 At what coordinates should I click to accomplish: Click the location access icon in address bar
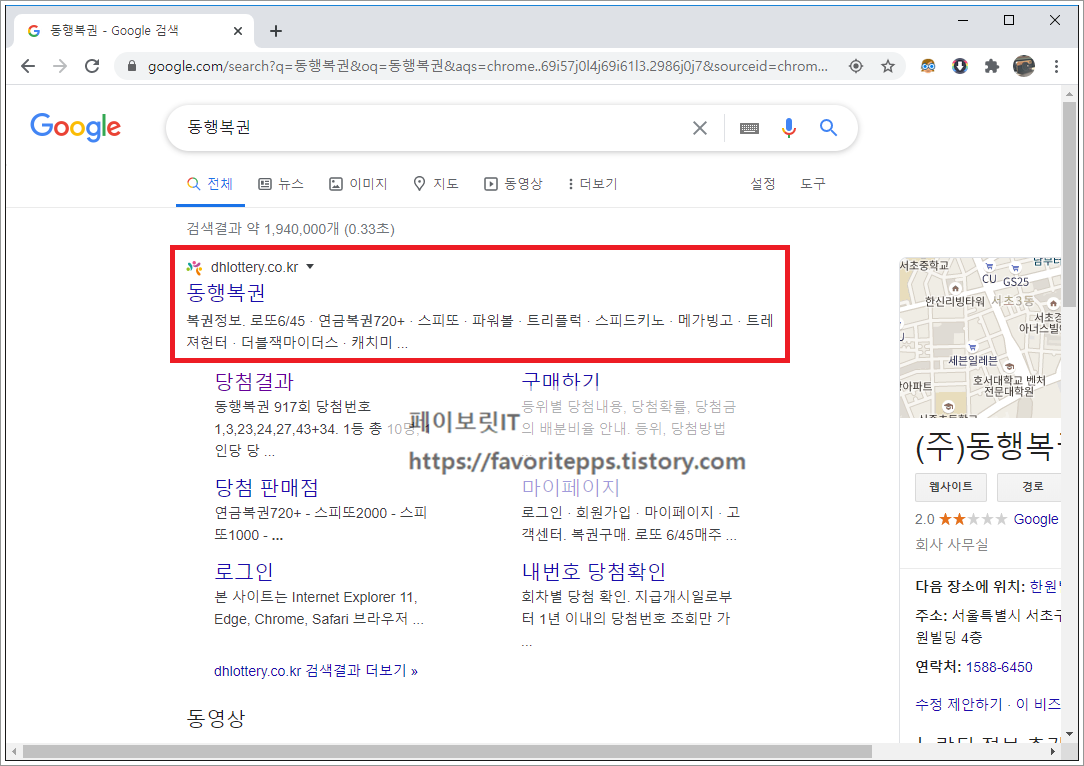tap(856, 66)
